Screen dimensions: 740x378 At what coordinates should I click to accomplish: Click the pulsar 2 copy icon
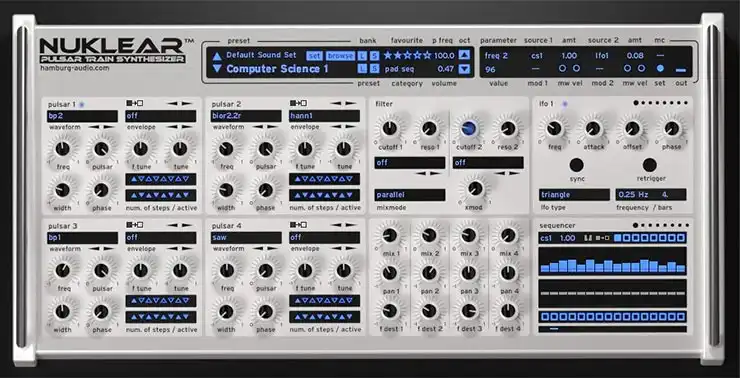[x=298, y=103]
